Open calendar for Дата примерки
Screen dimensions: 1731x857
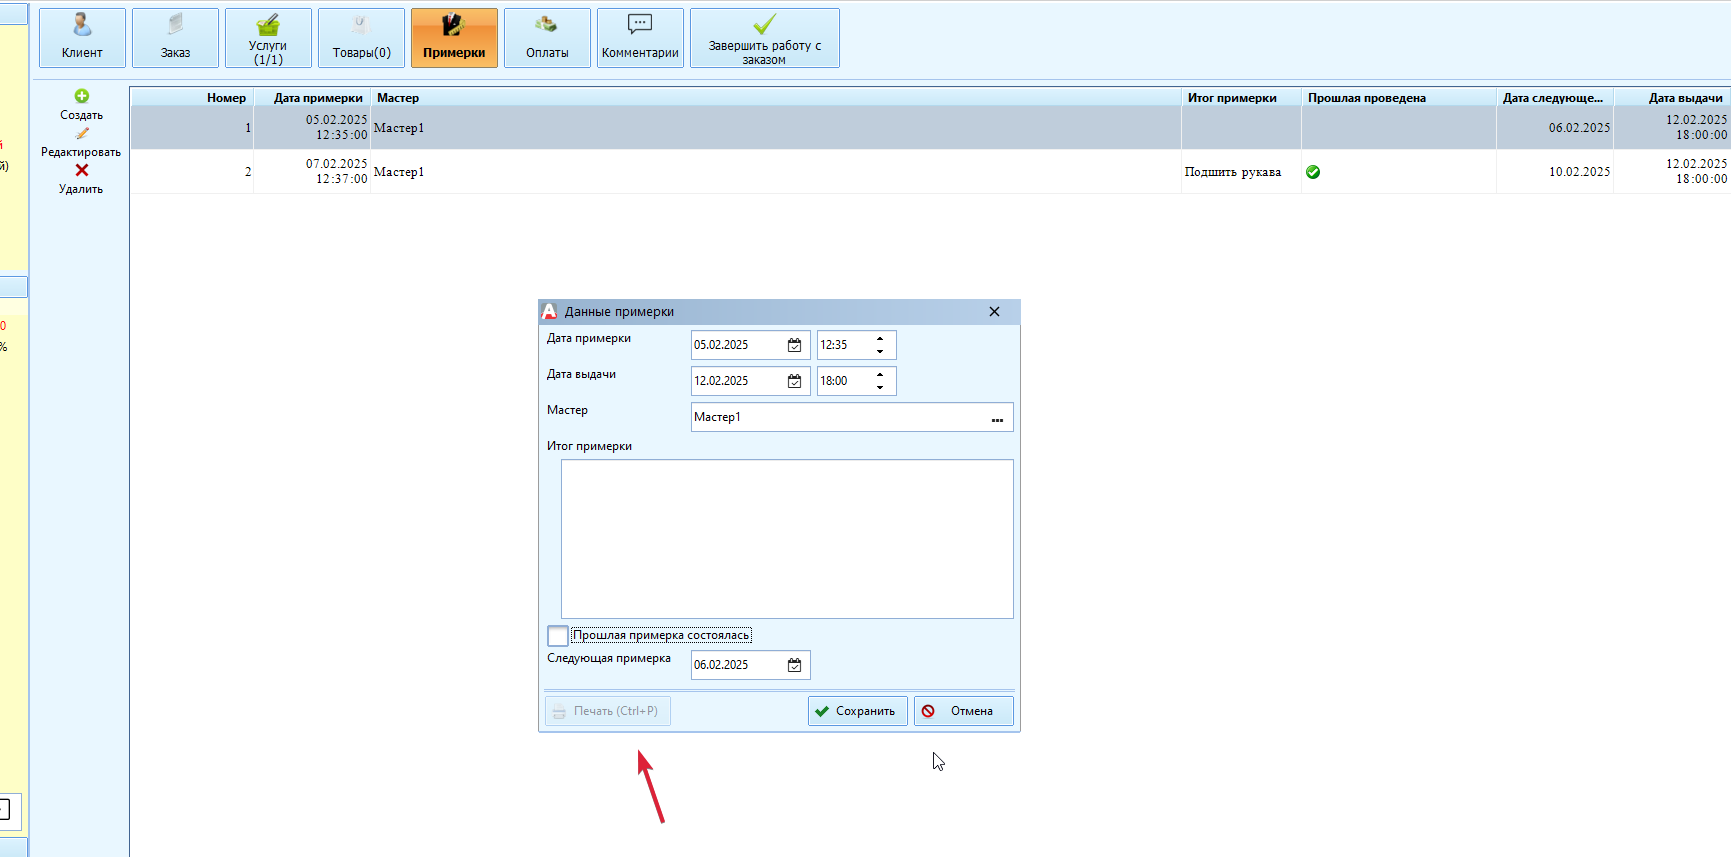click(794, 345)
